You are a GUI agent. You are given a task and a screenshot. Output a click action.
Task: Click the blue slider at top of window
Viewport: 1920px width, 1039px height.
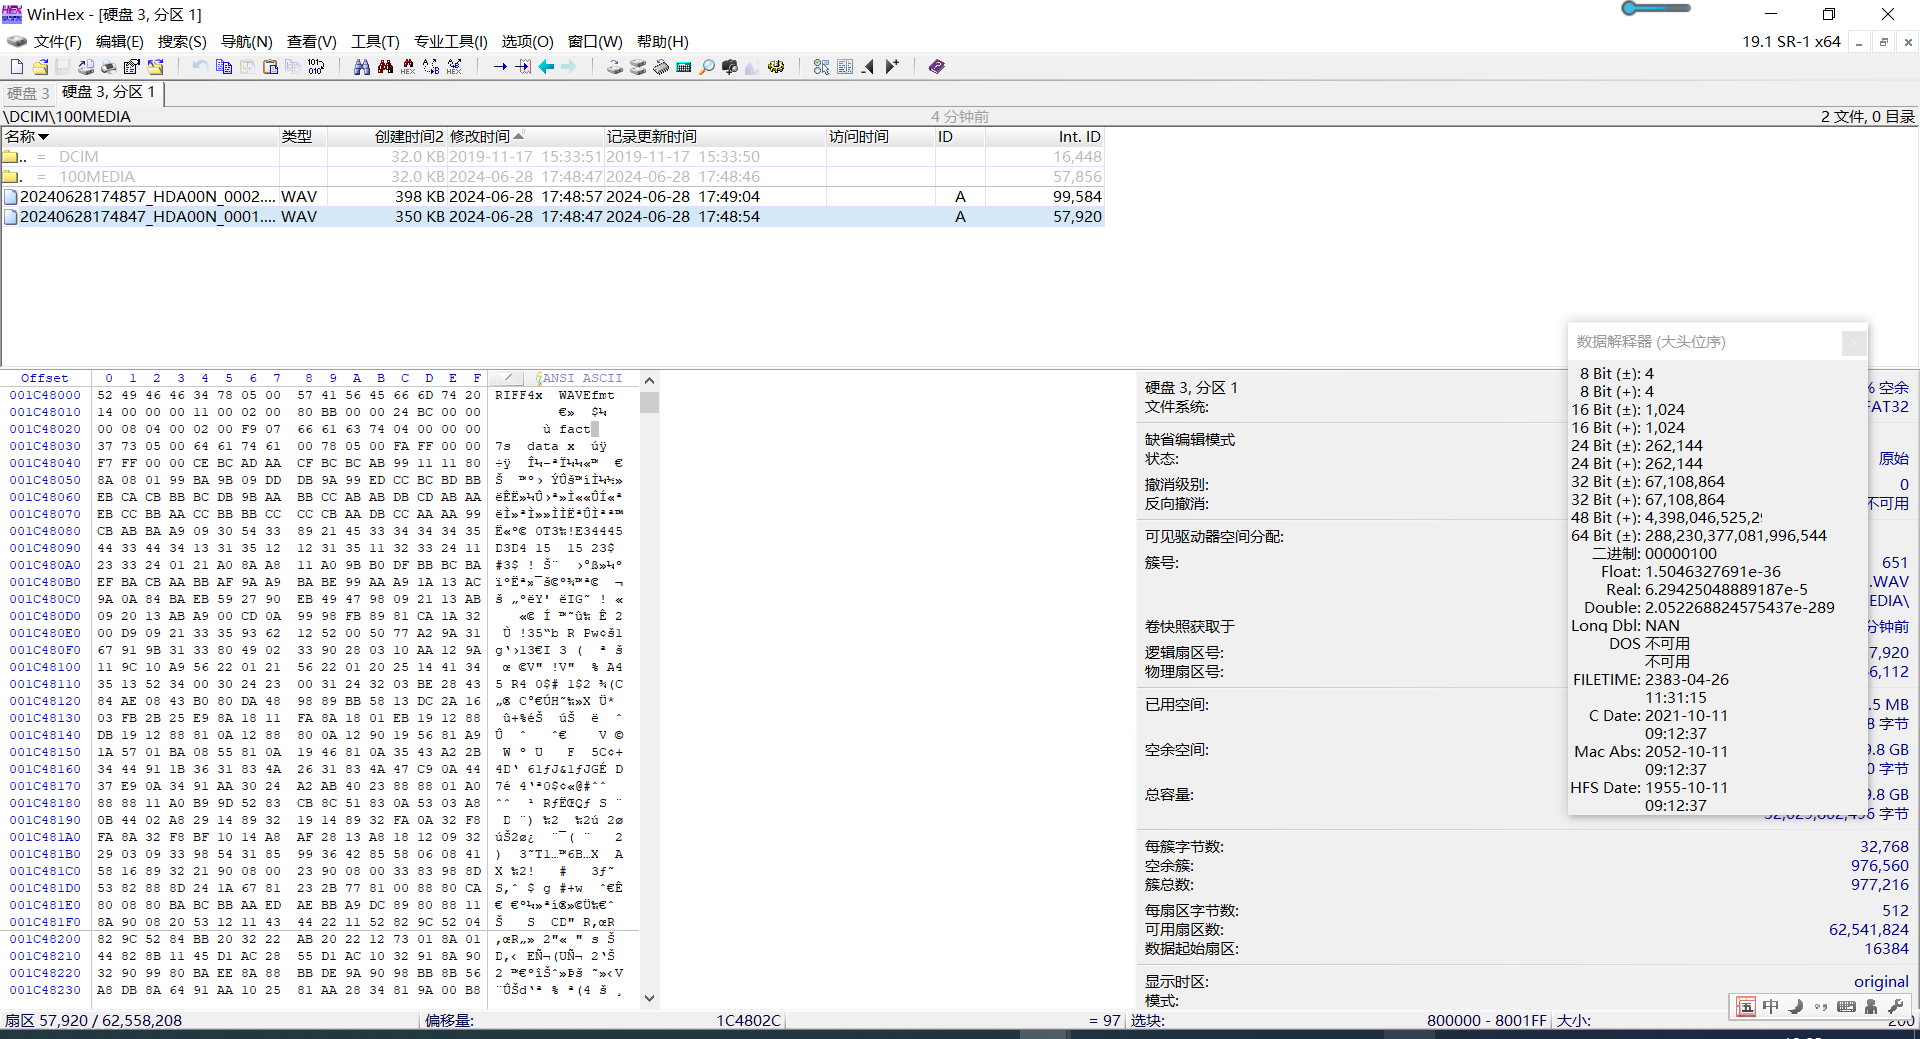point(1656,8)
